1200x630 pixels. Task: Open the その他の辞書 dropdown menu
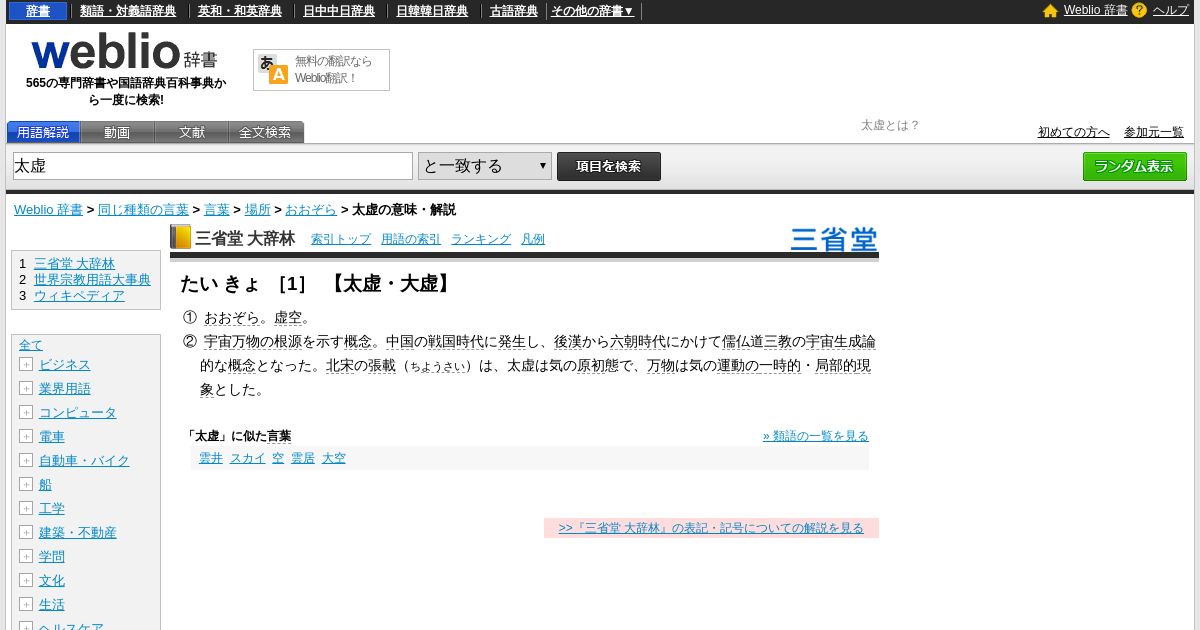pos(592,11)
